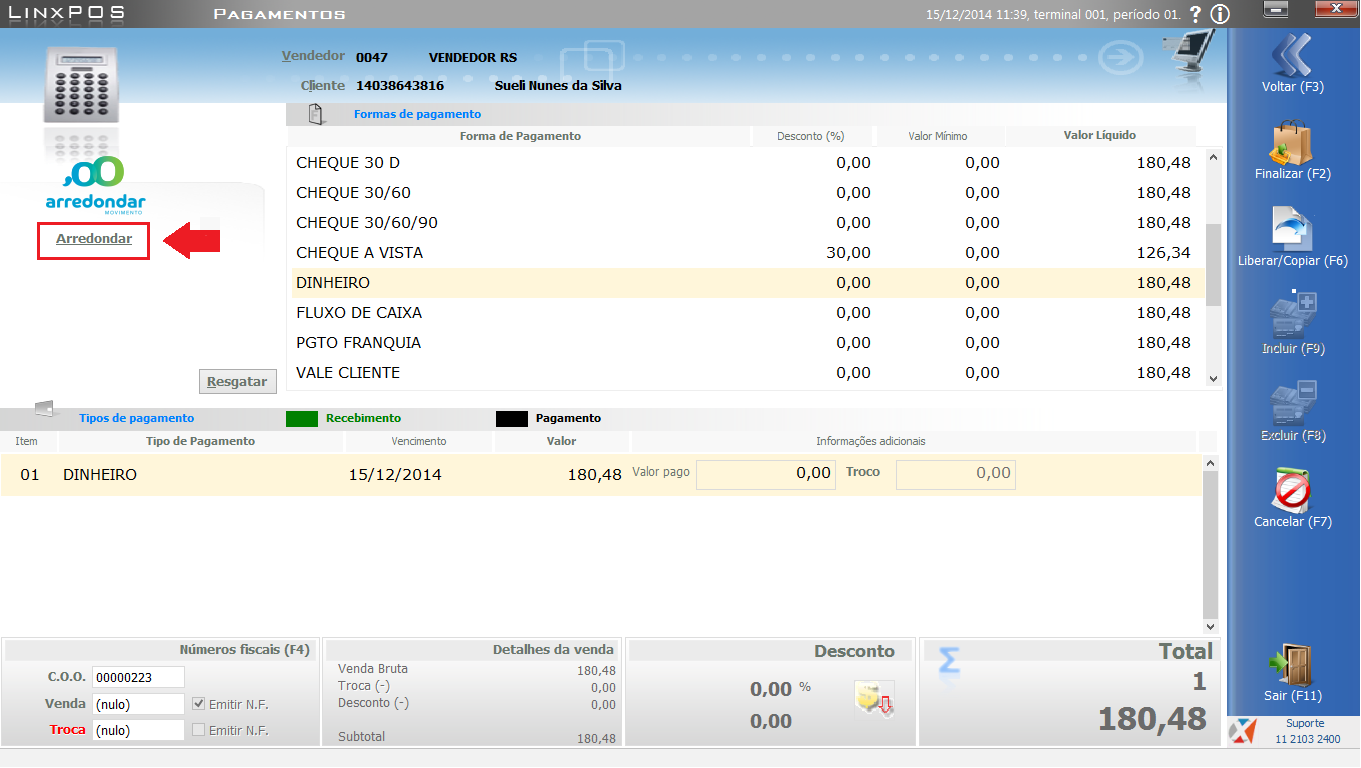Click the Valor pago input field
Screen dimensions: 1361x768
click(x=765, y=473)
